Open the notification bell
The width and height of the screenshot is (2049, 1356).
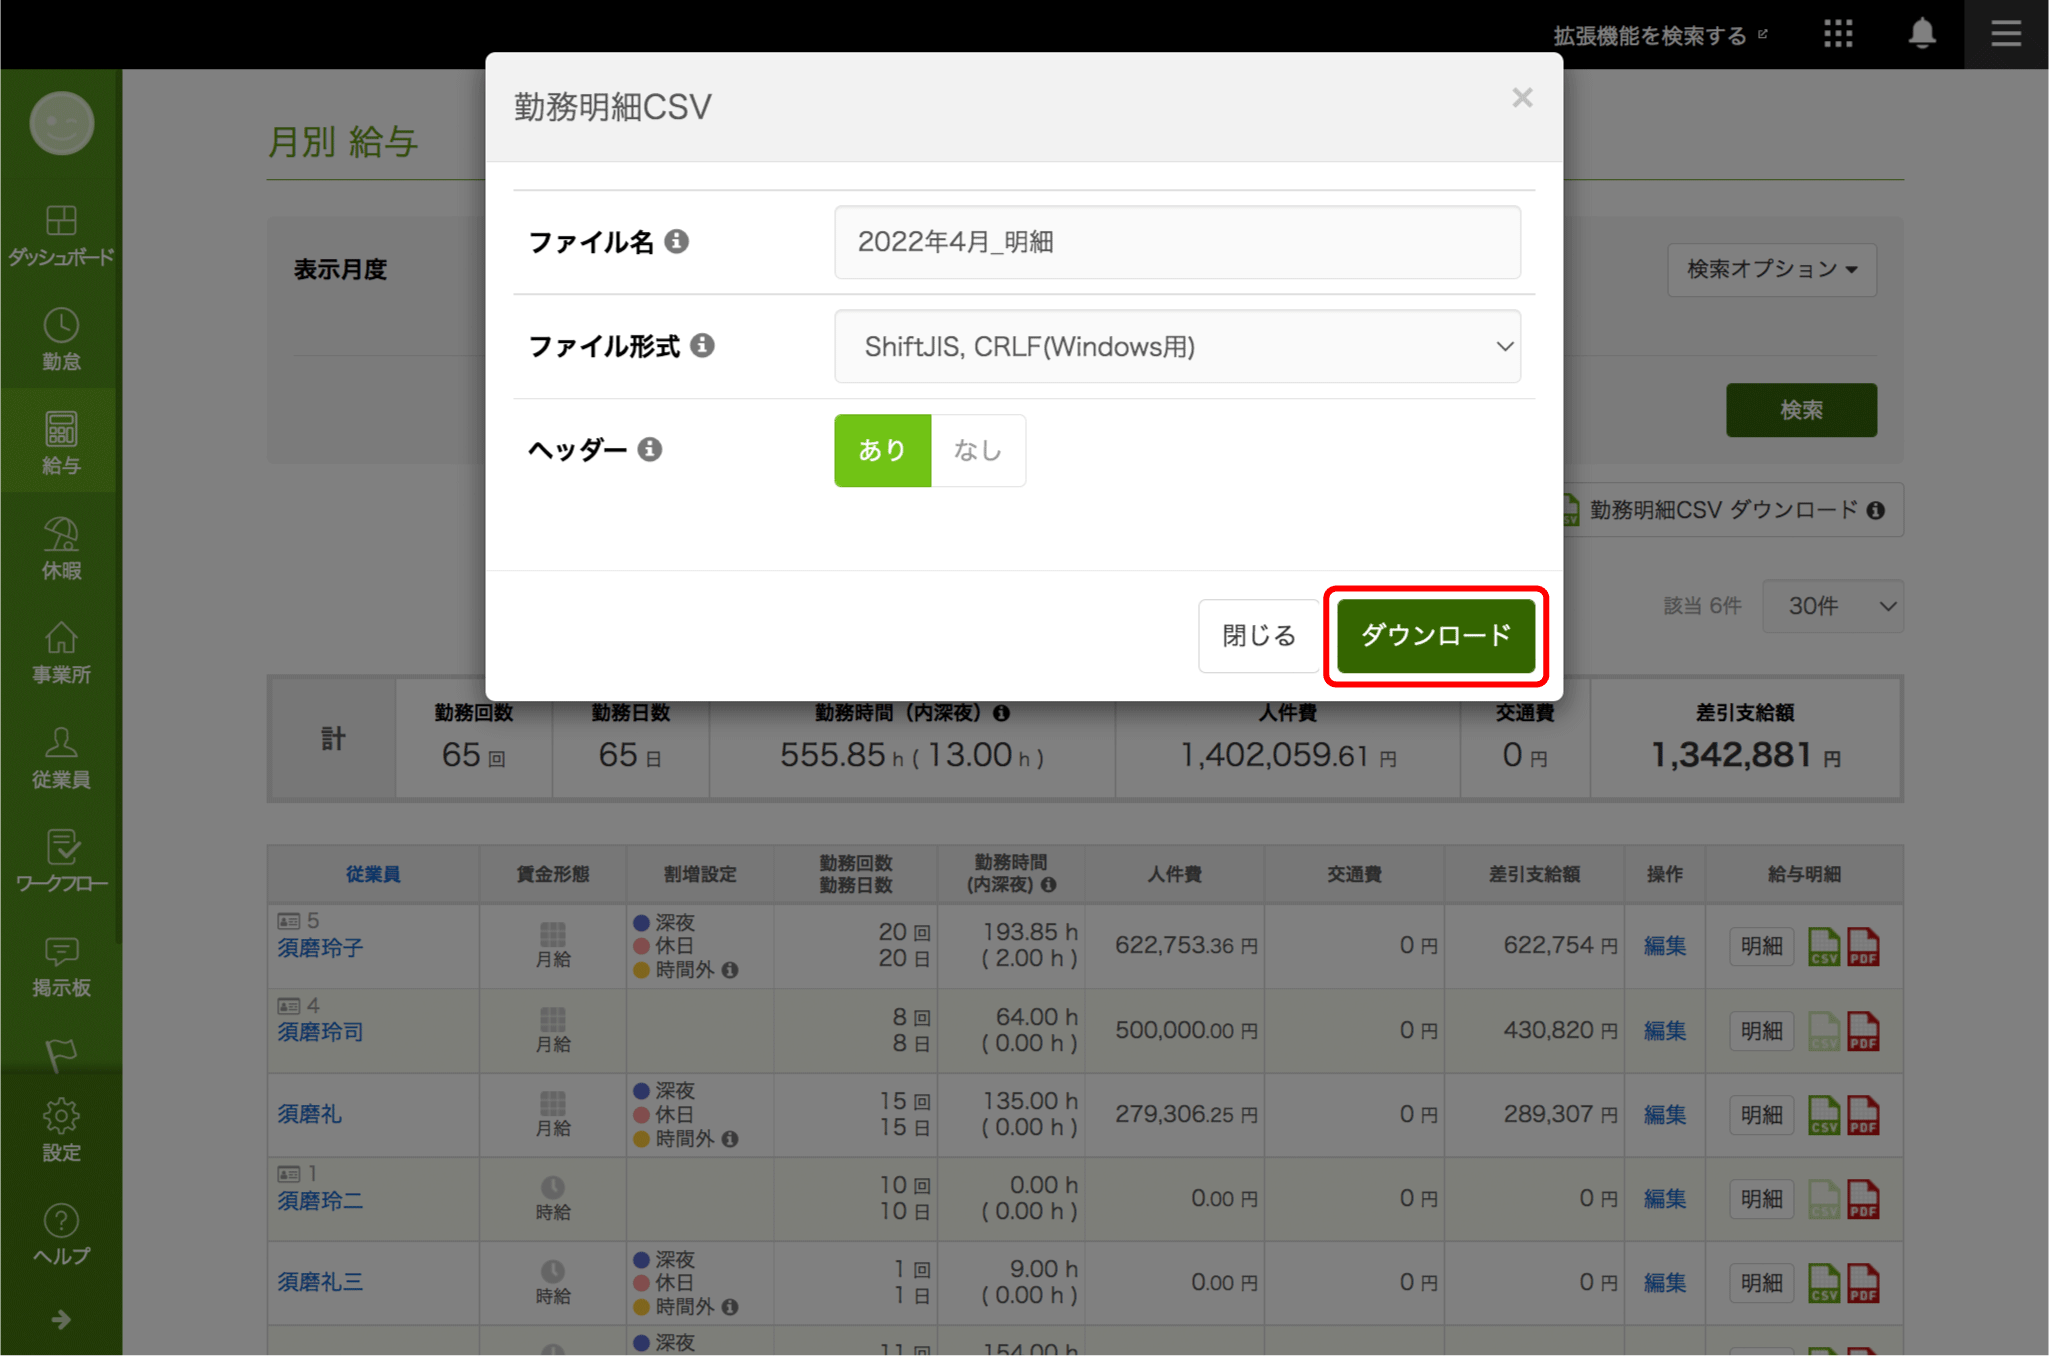pos(1921,33)
